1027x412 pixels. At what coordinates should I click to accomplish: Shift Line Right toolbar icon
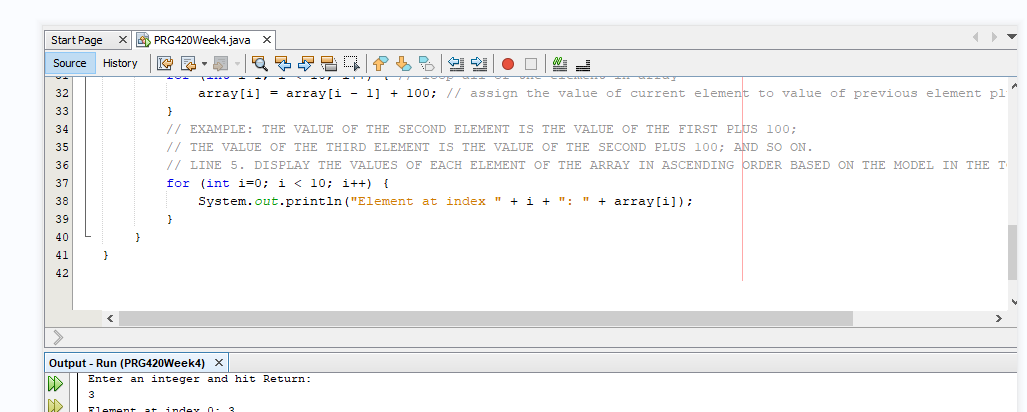[x=479, y=64]
